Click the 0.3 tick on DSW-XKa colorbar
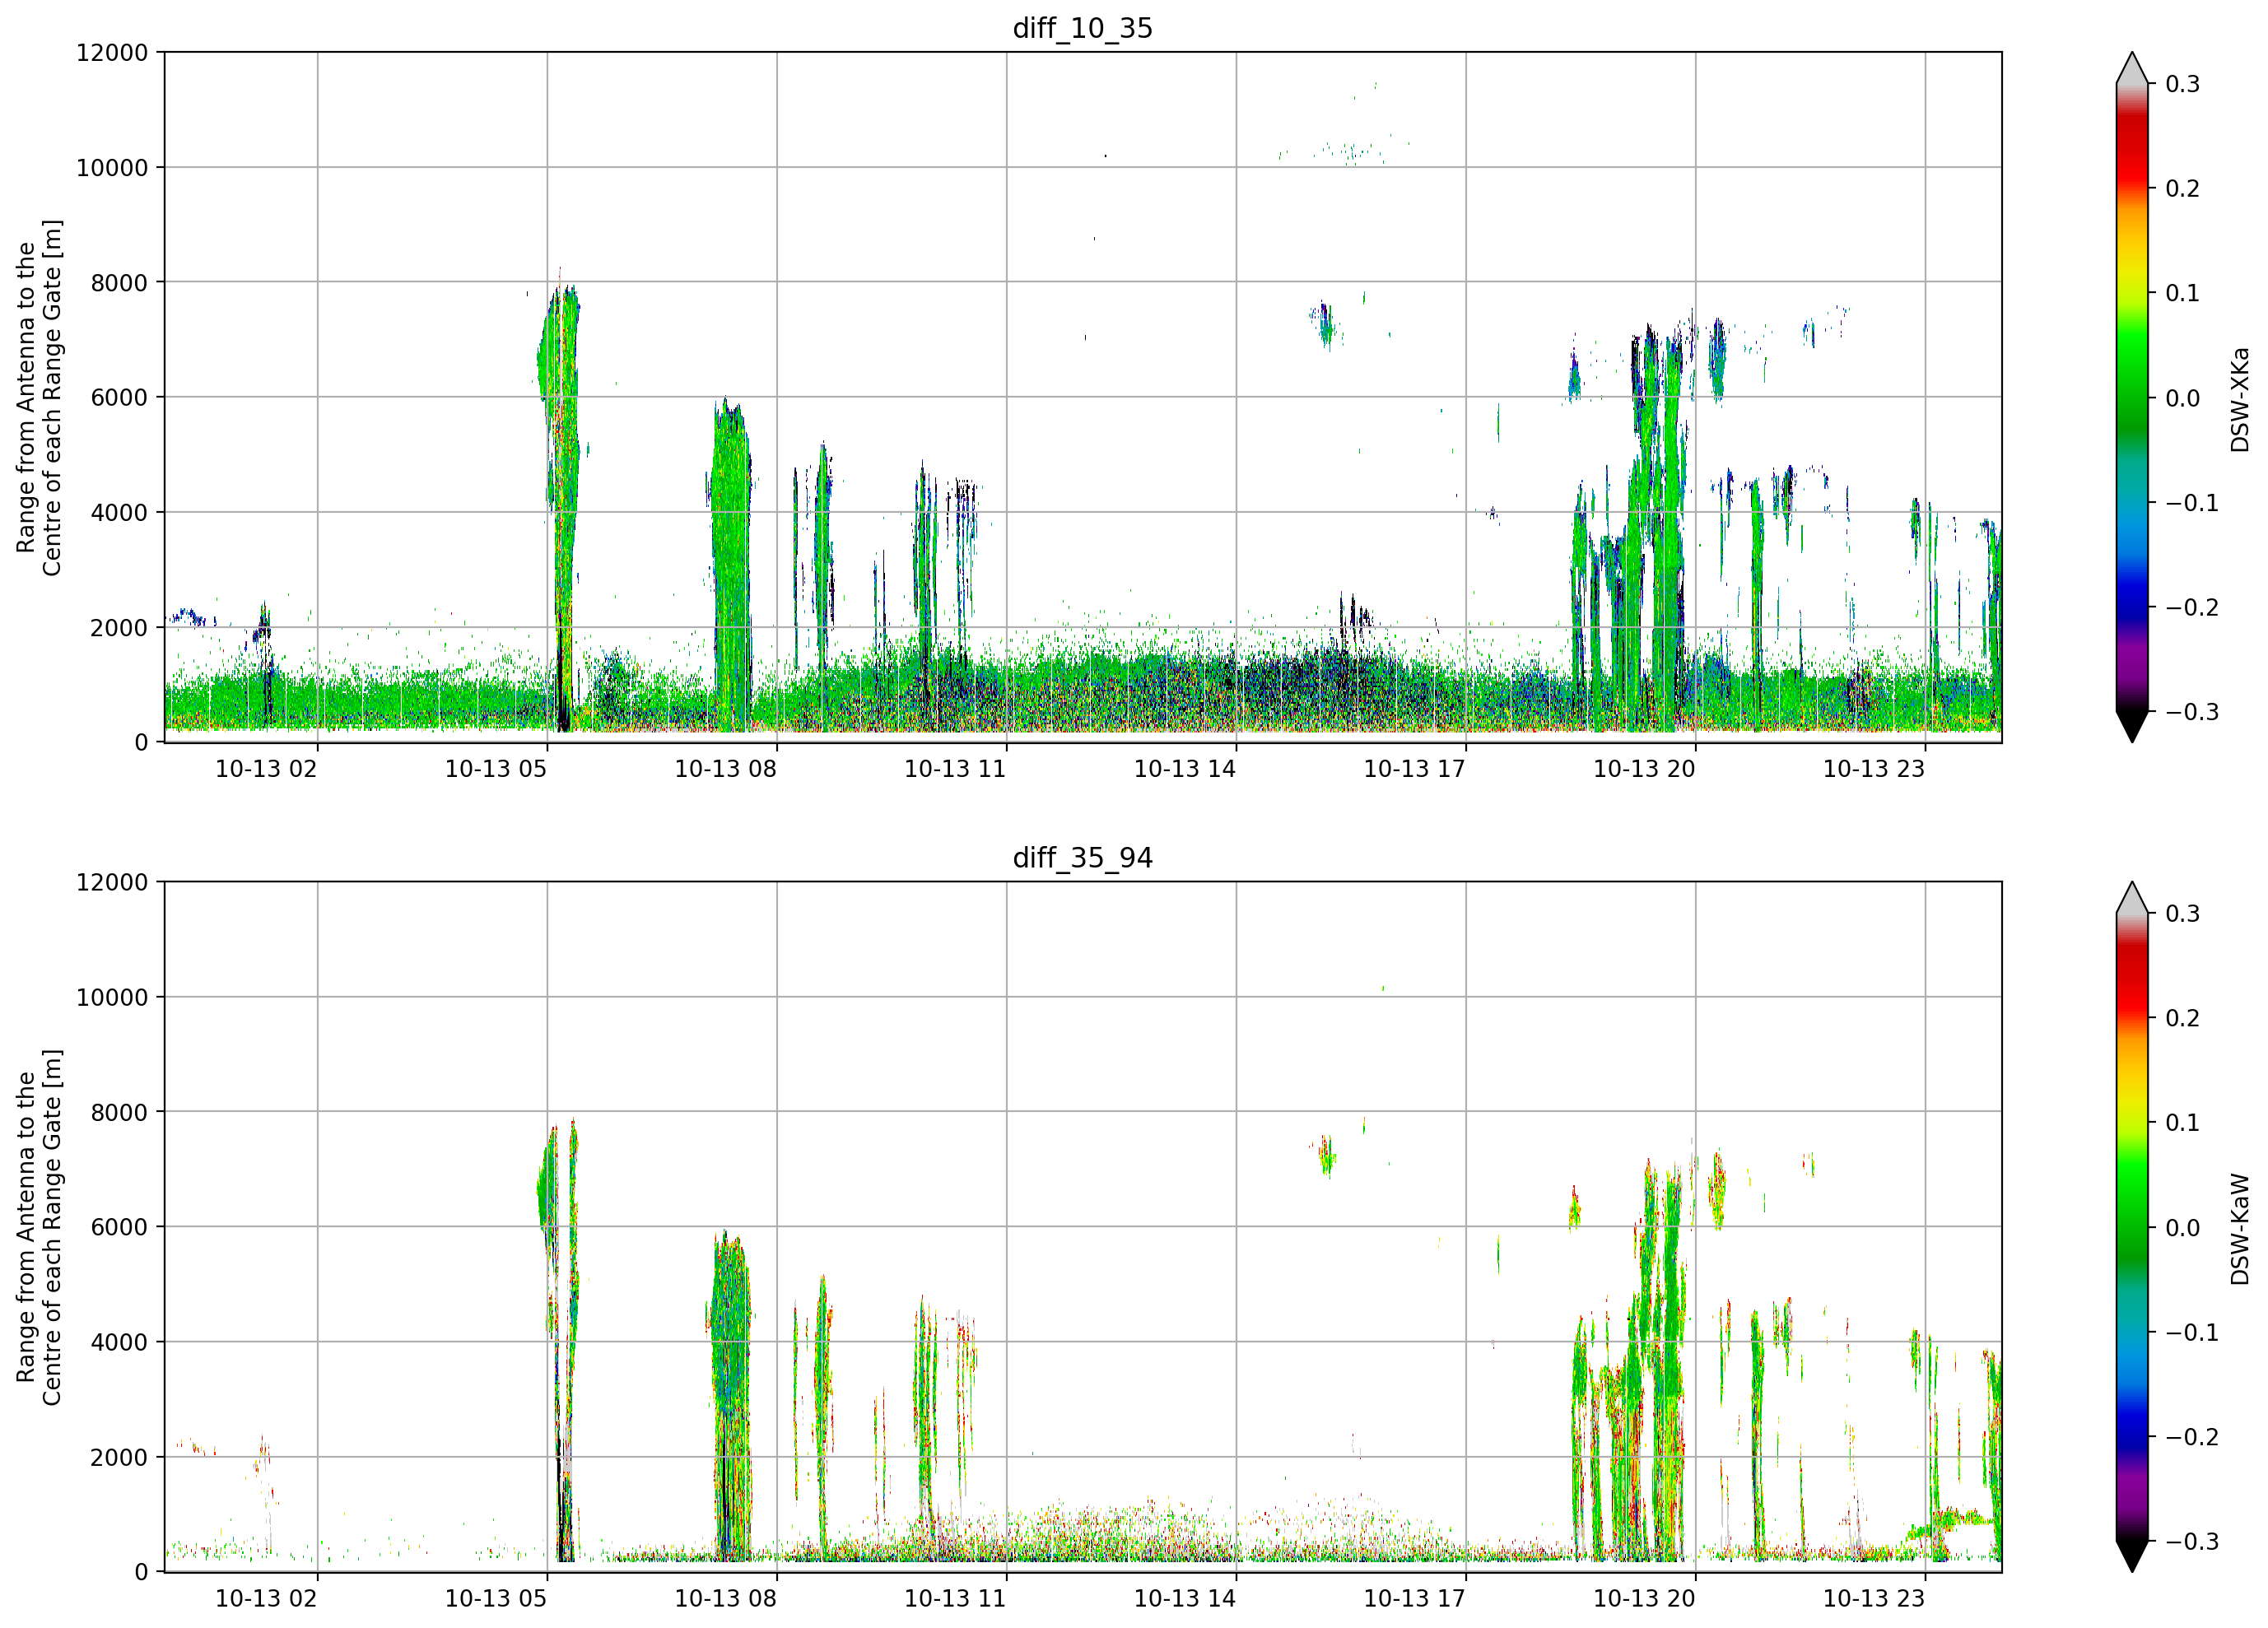 [2183, 84]
